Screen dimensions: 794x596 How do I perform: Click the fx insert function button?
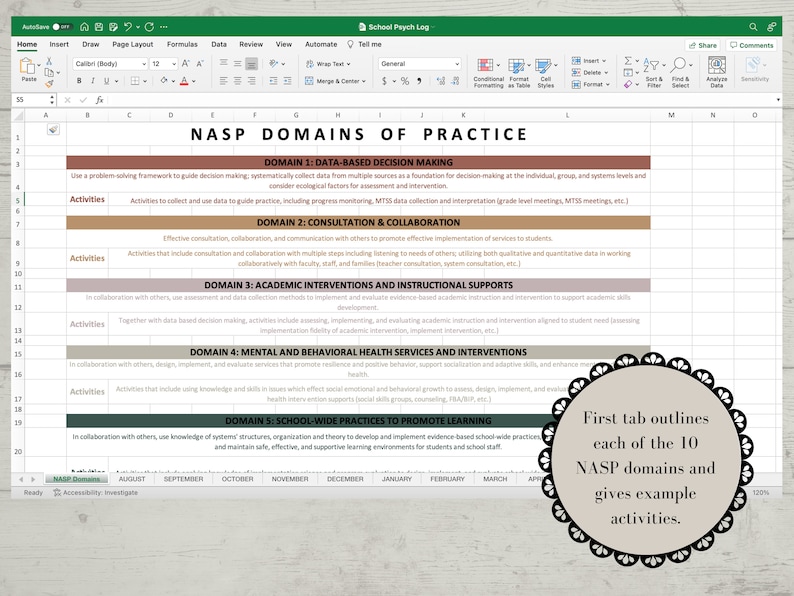coord(100,100)
